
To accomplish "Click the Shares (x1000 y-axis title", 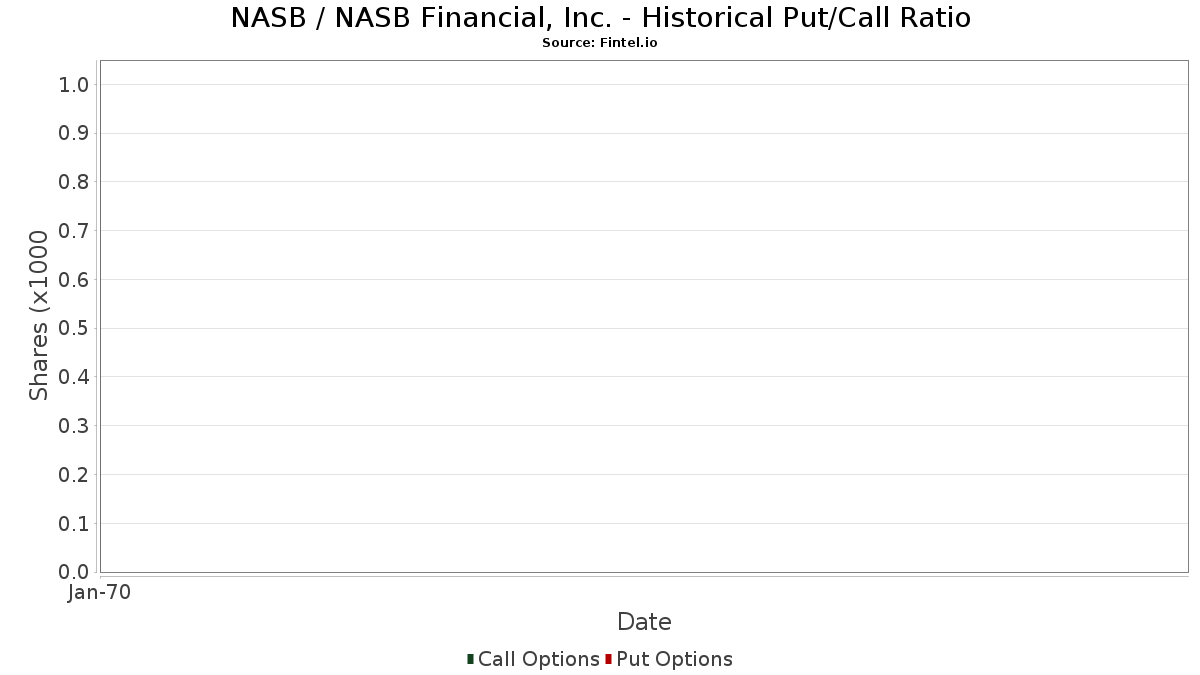I will (x=39, y=316).
